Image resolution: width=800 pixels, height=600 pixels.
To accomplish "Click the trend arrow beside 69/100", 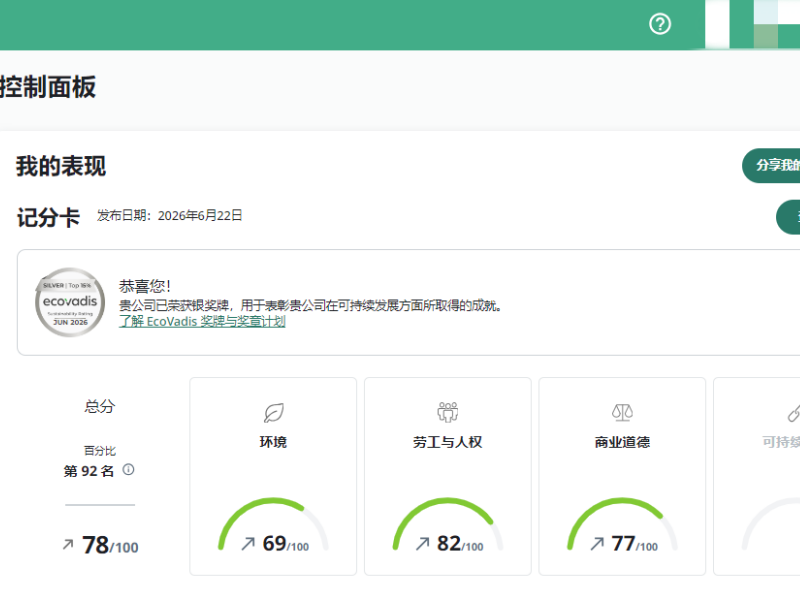I will 248,544.
